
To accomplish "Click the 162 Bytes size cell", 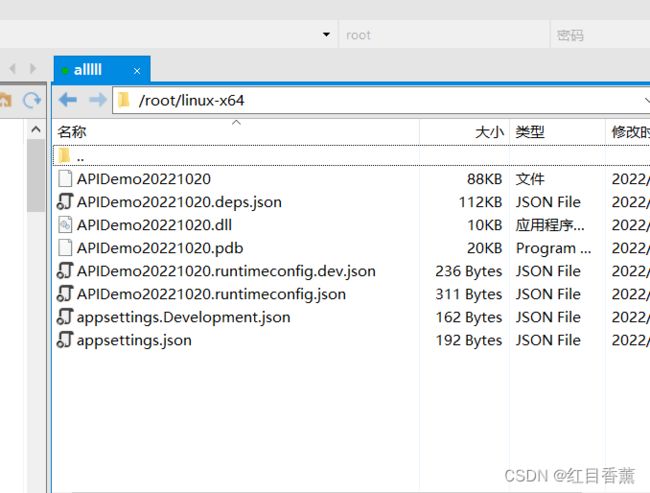I will [469, 317].
